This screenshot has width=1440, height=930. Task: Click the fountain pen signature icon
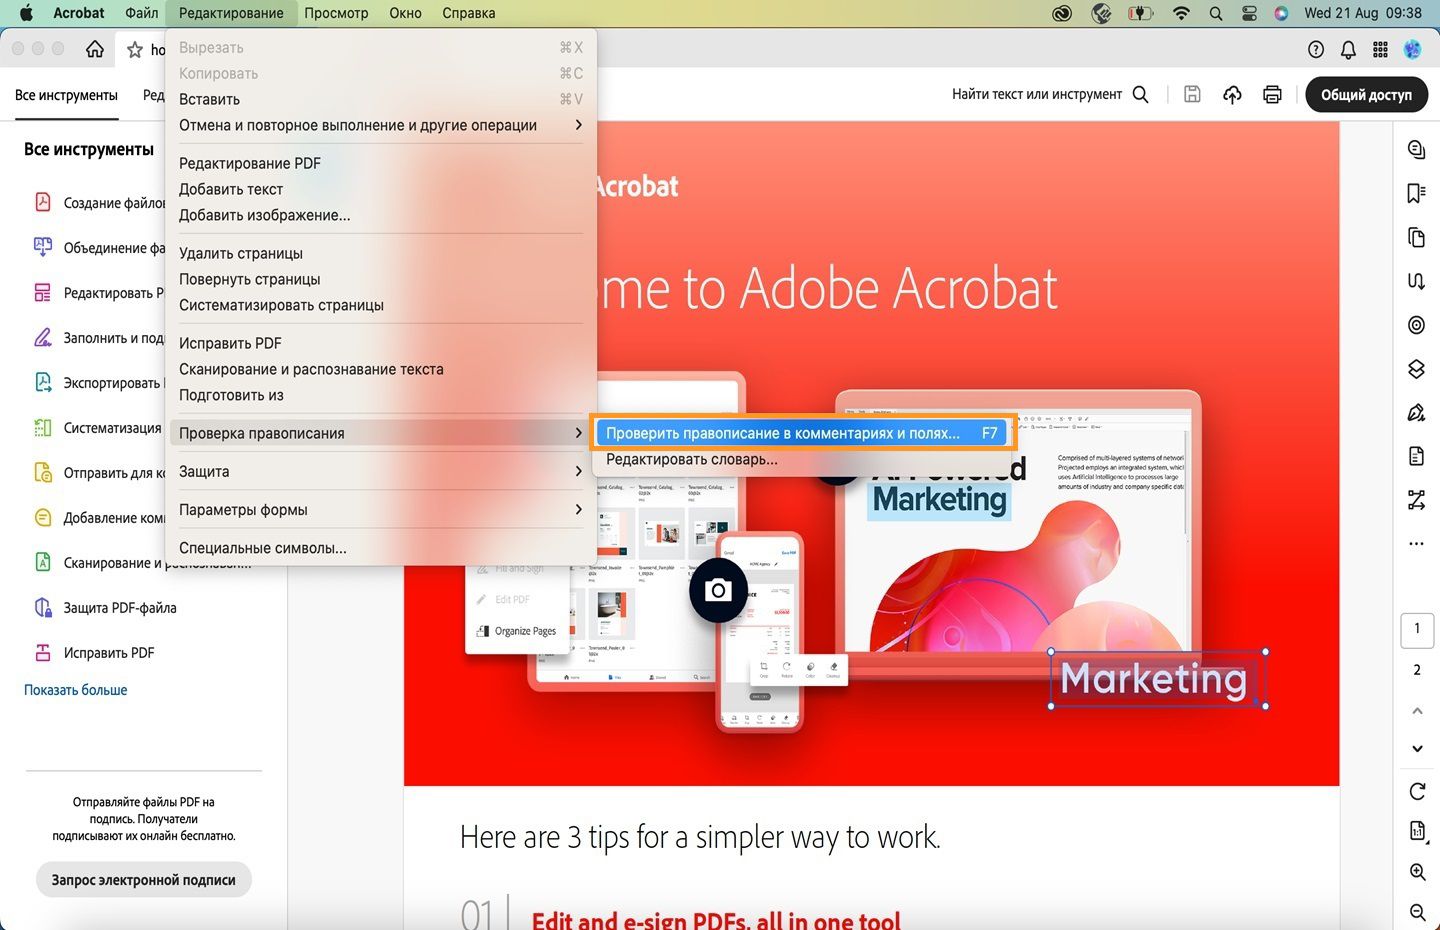(x=1416, y=413)
